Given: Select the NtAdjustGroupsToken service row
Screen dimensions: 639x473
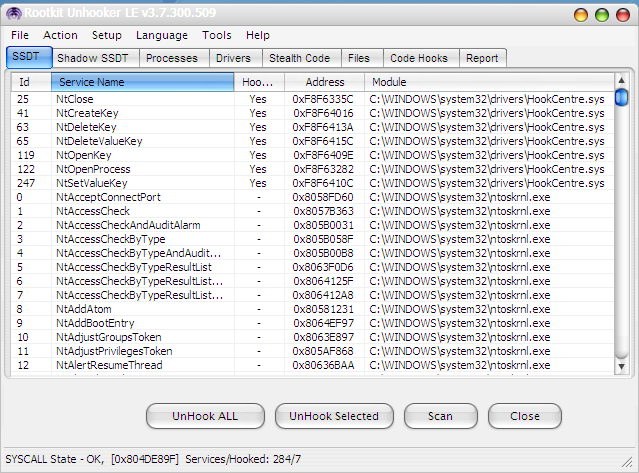Looking at the screenshot, I should tap(312, 337).
